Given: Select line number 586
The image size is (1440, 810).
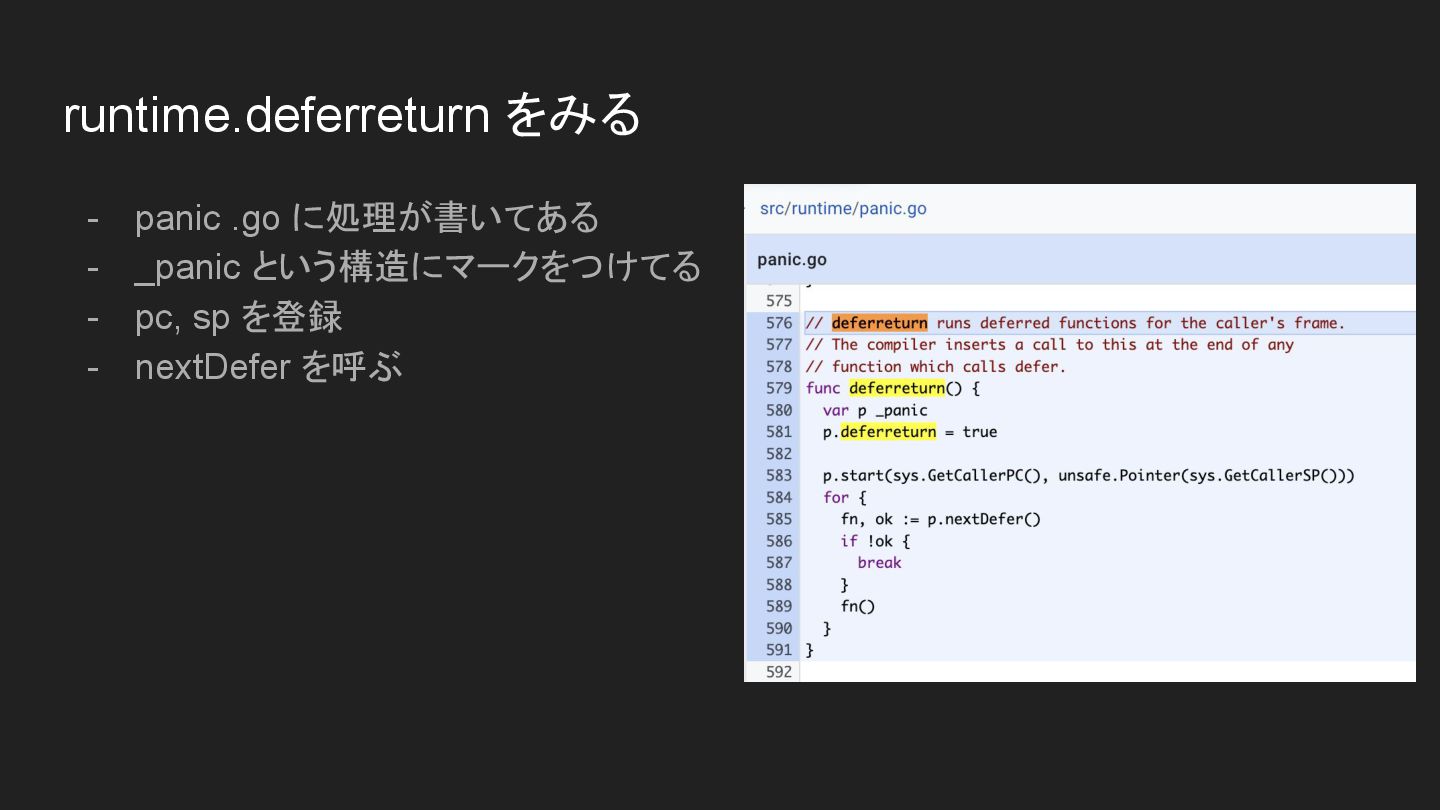Looking at the screenshot, I should [779, 541].
